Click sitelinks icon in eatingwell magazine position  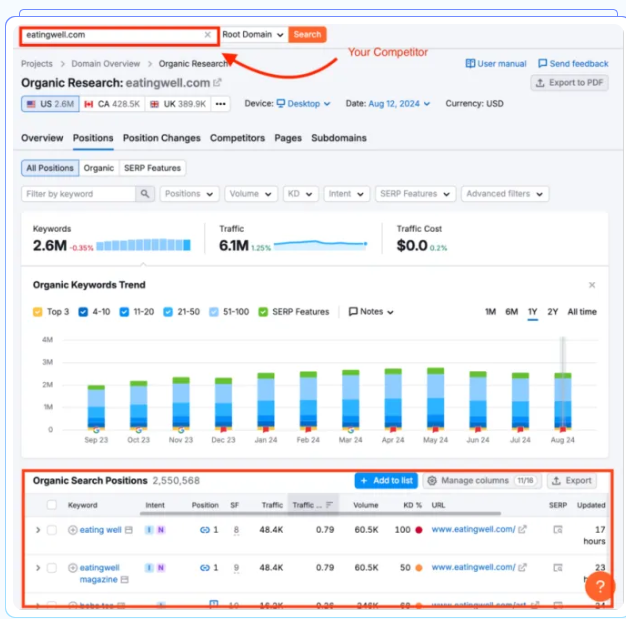point(205,568)
